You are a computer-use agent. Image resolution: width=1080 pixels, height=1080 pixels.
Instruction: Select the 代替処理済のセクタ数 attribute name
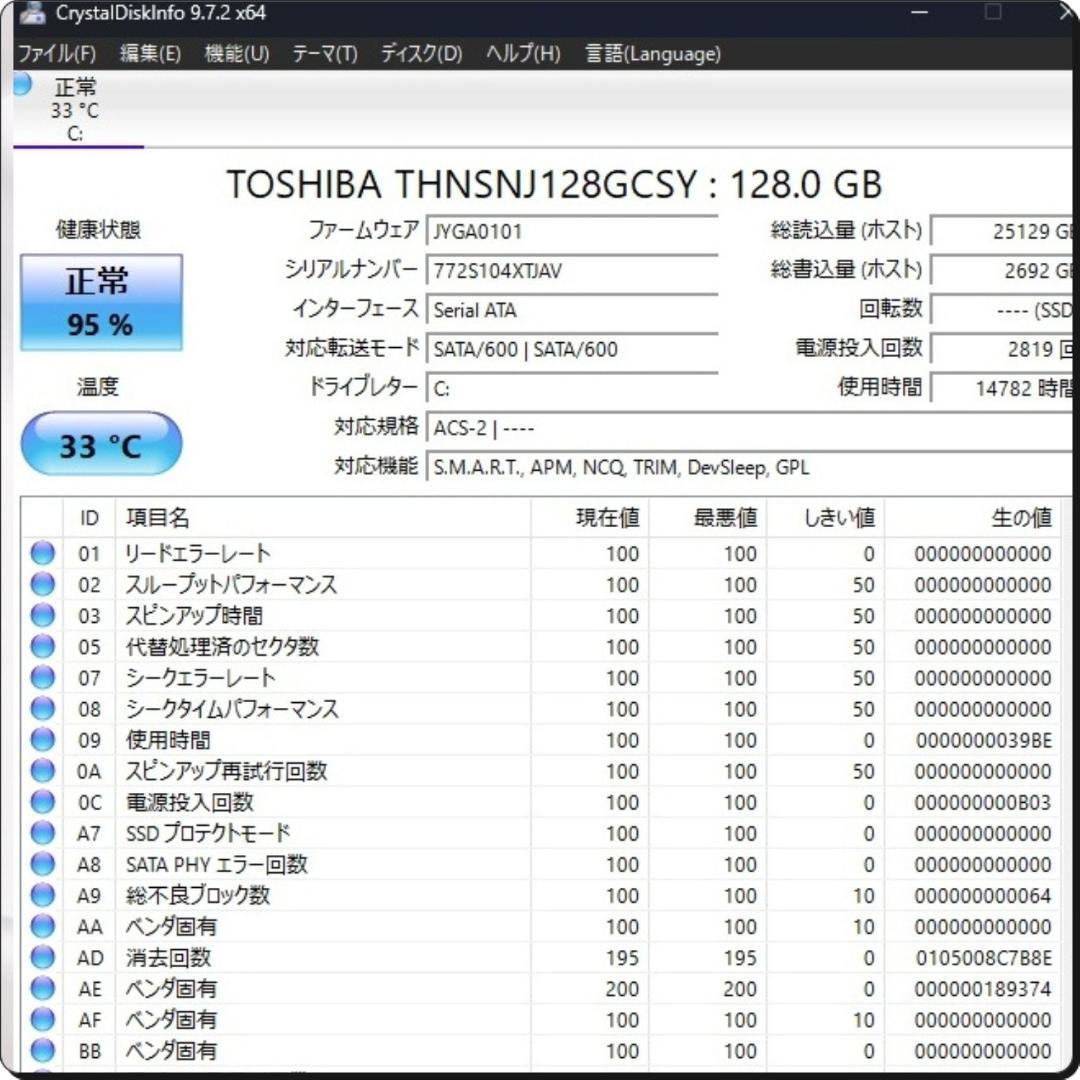222,647
